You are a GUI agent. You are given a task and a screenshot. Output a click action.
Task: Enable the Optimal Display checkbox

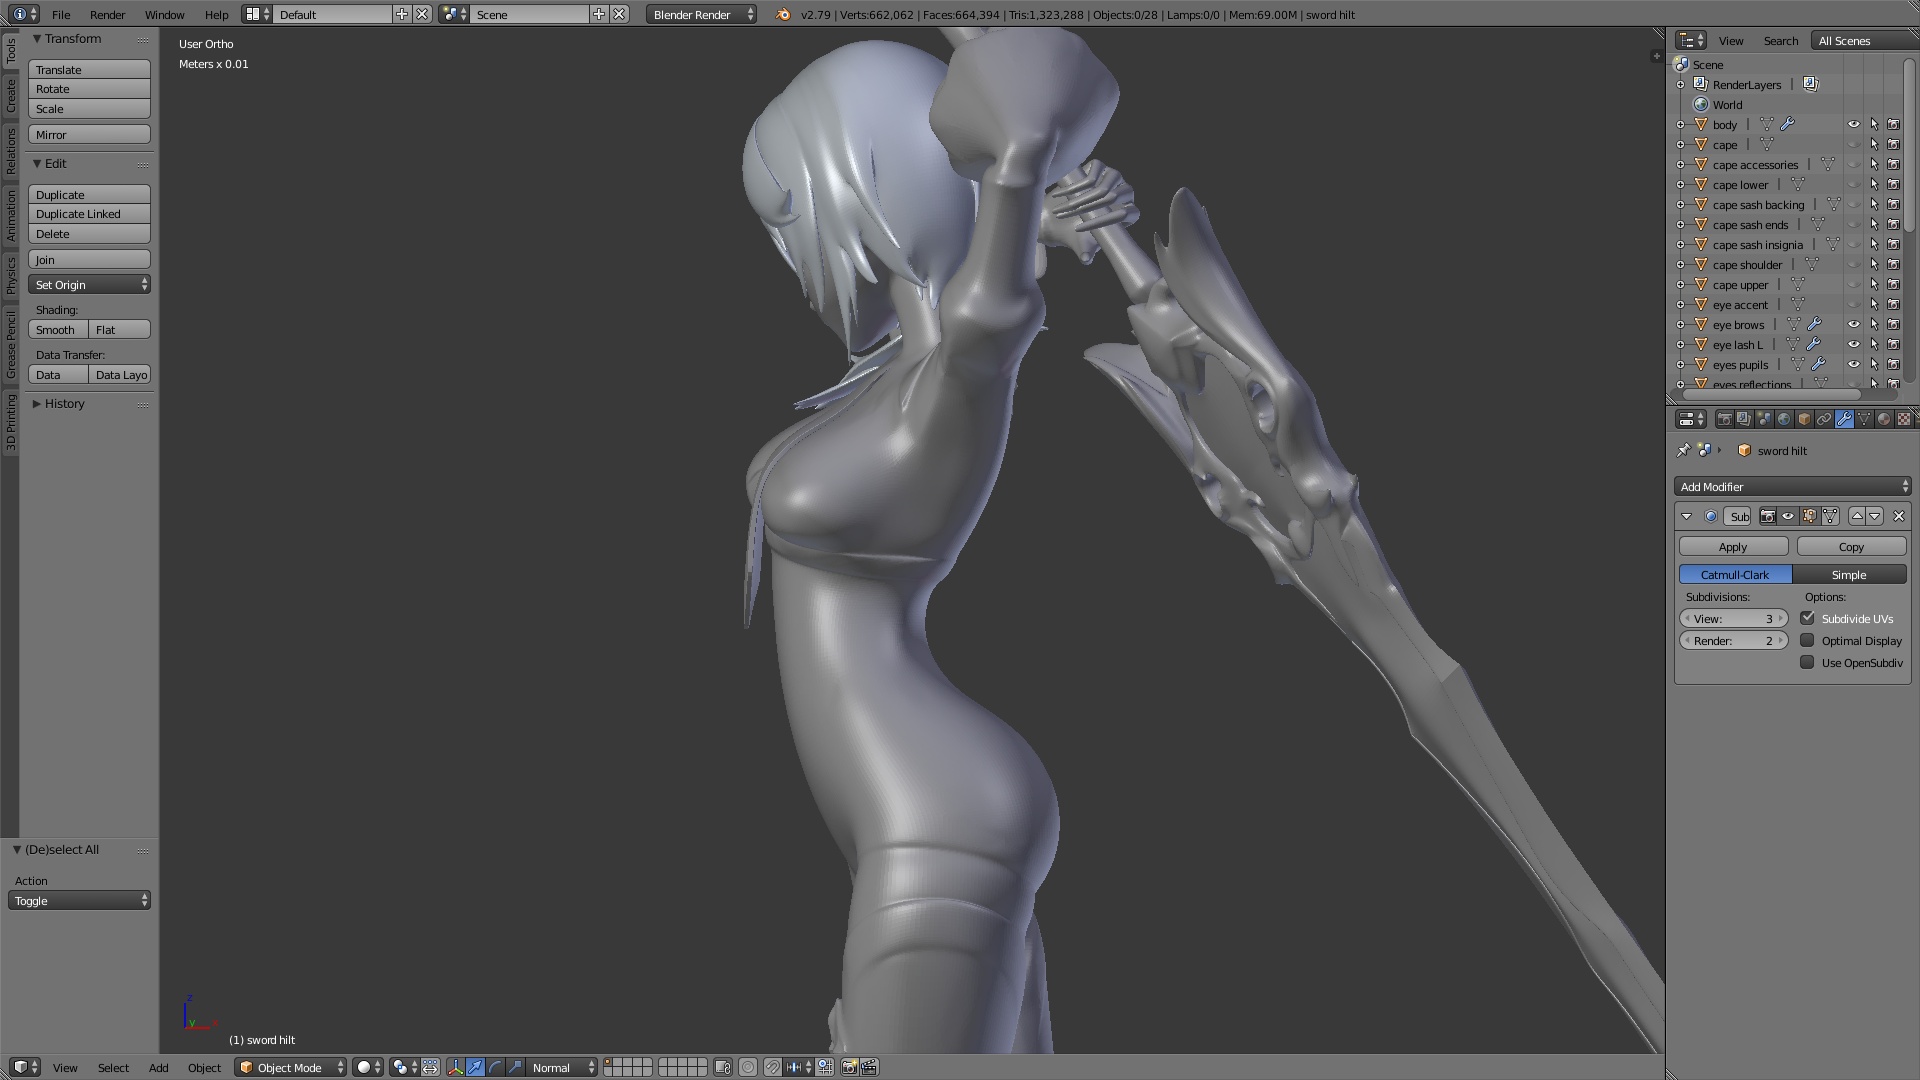pyautogui.click(x=1807, y=640)
